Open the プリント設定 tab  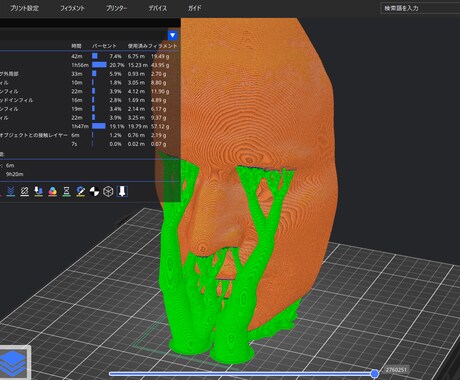tap(24, 8)
